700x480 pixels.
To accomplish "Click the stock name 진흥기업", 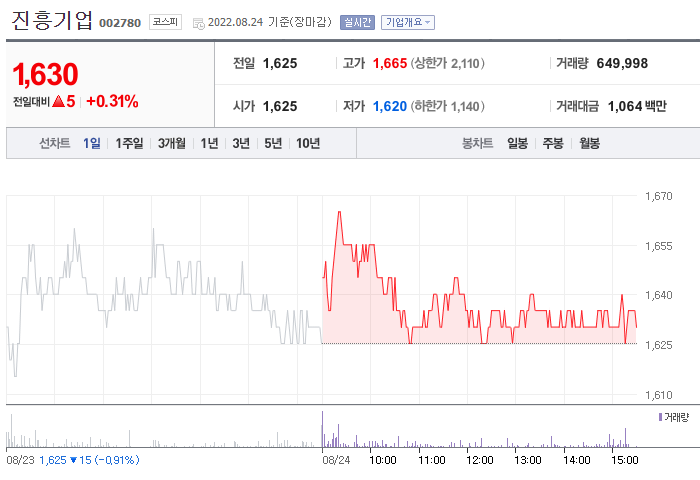I will point(52,21).
